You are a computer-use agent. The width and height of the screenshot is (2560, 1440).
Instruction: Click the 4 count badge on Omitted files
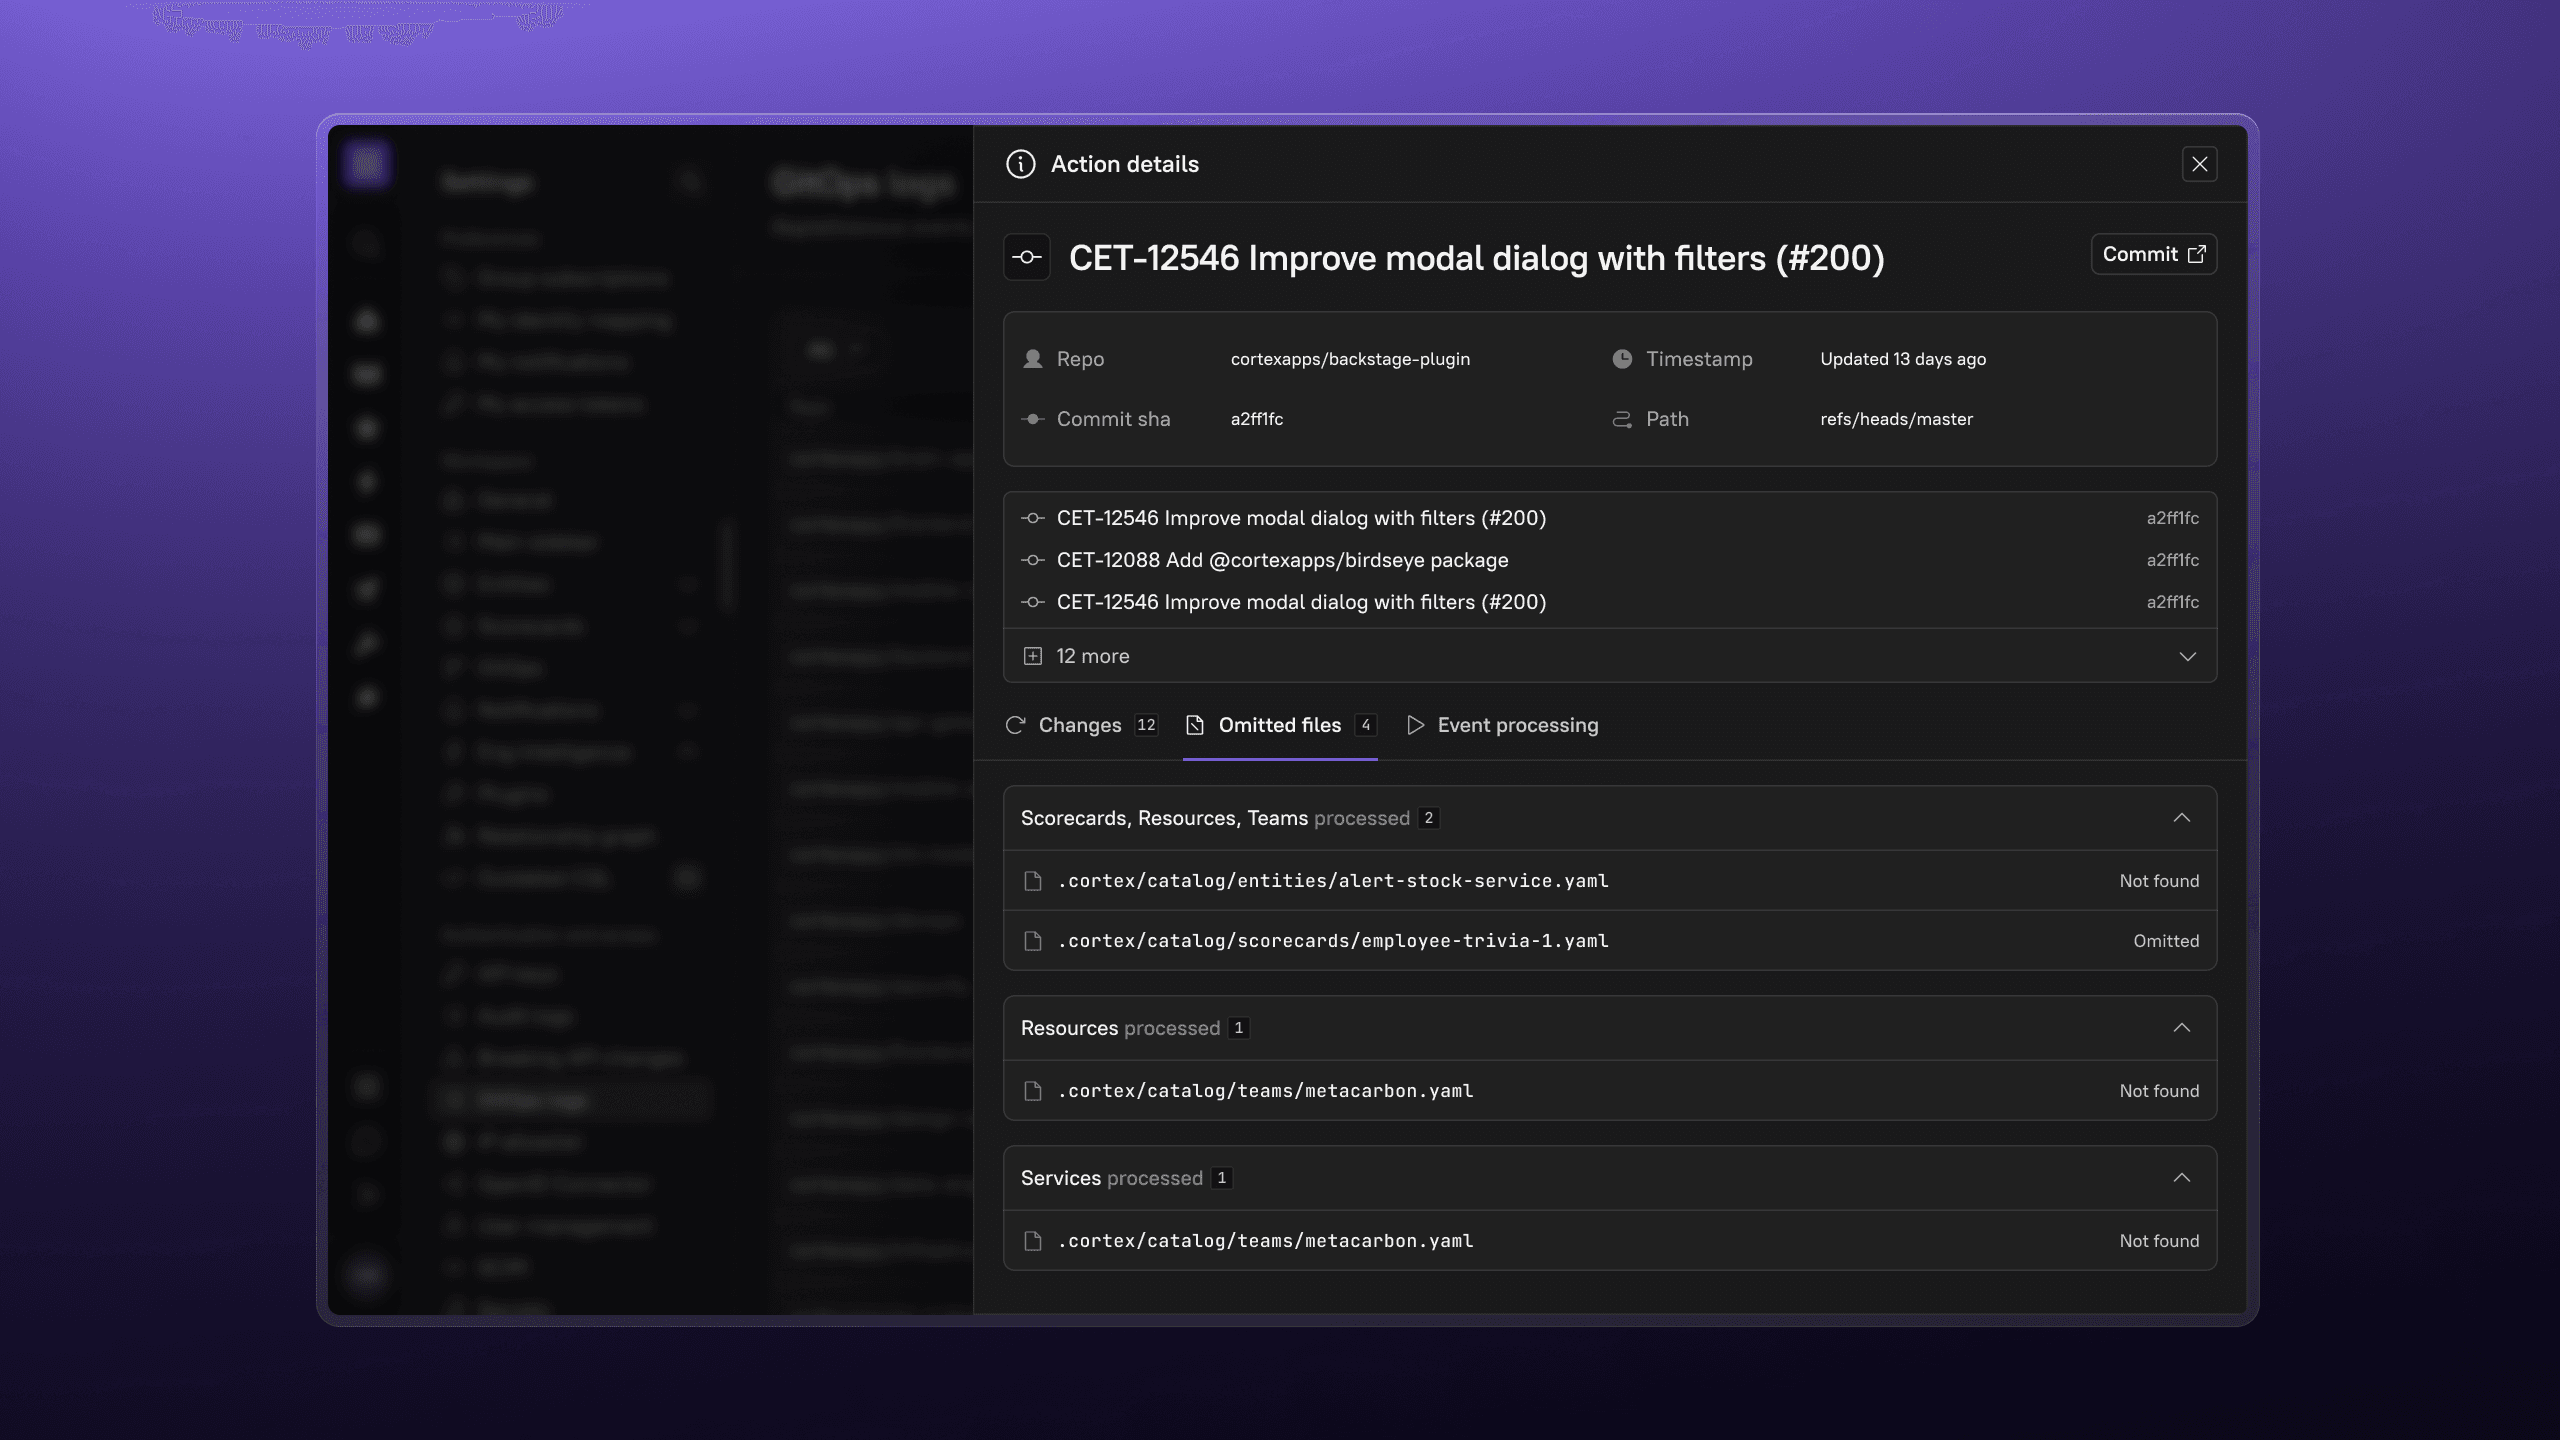click(1365, 725)
